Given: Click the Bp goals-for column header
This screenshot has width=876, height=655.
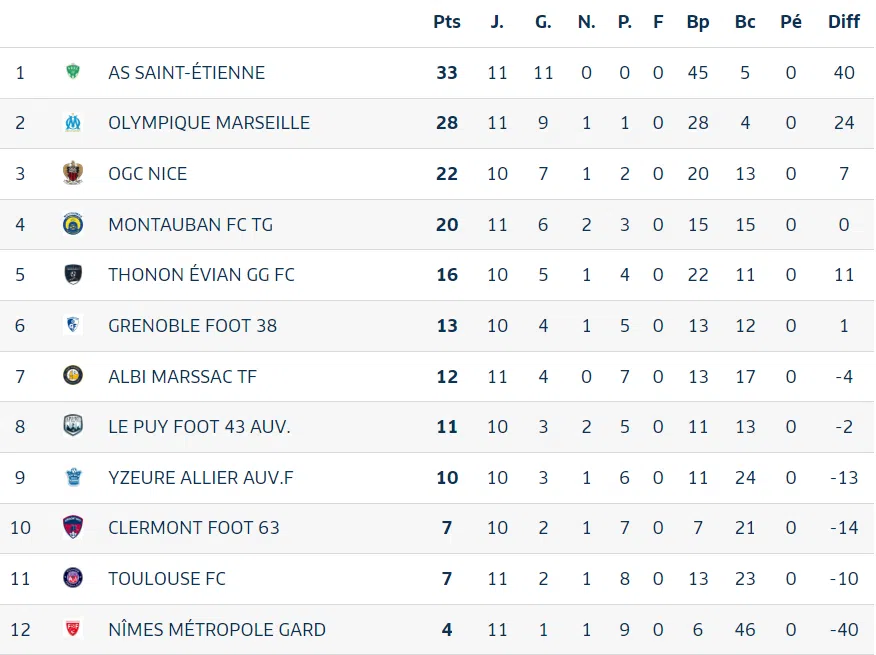Looking at the screenshot, I should [x=698, y=22].
